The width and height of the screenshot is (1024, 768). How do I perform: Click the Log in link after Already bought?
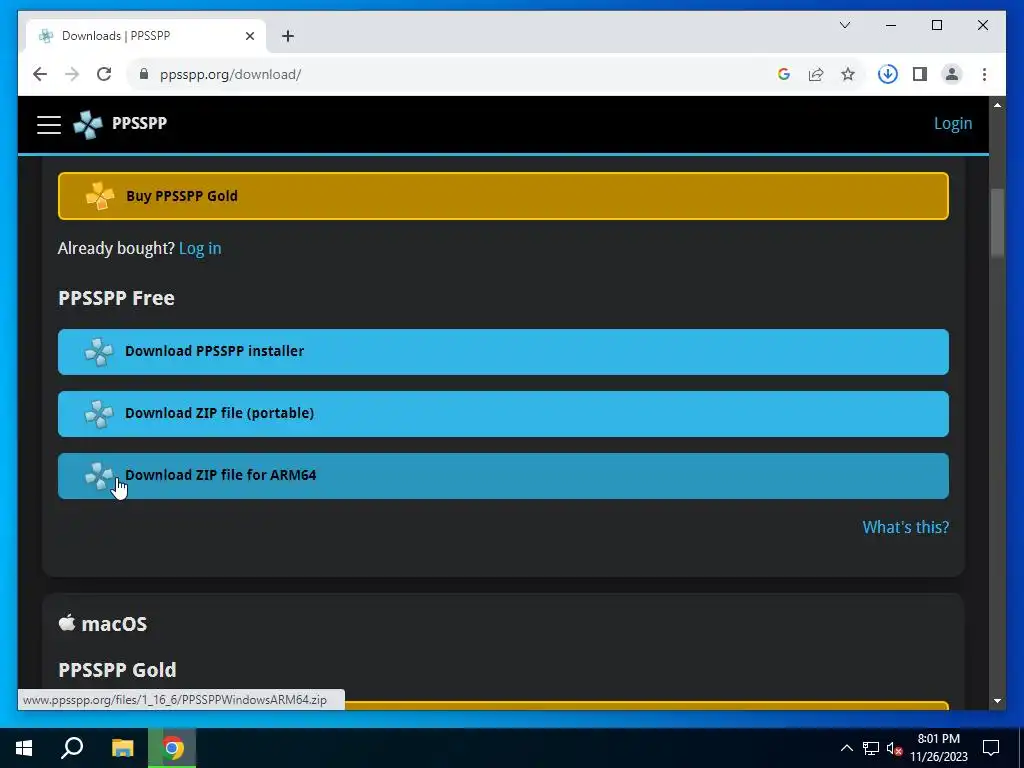[200, 249]
